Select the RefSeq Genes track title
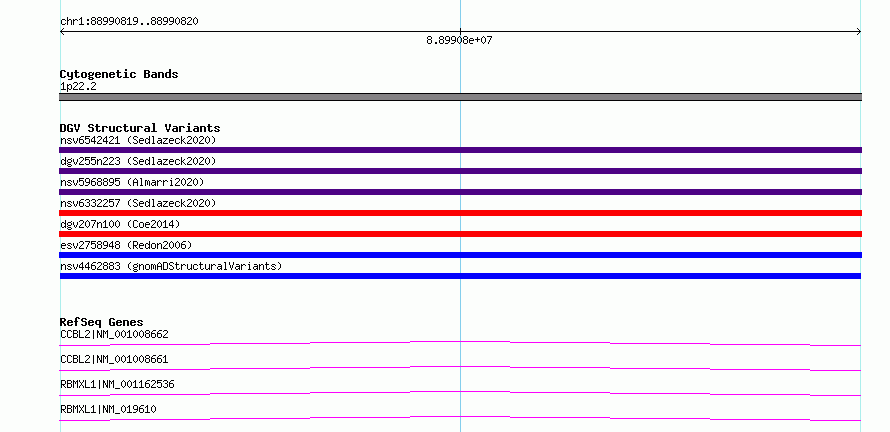This screenshot has height=432, width=890. [x=102, y=322]
